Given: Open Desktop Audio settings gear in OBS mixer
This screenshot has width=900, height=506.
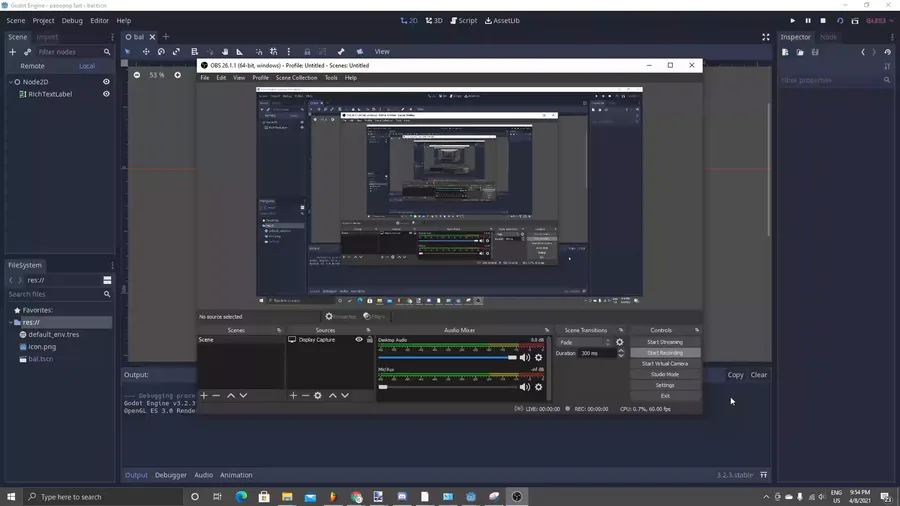Looking at the screenshot, I should pos(538,357).
